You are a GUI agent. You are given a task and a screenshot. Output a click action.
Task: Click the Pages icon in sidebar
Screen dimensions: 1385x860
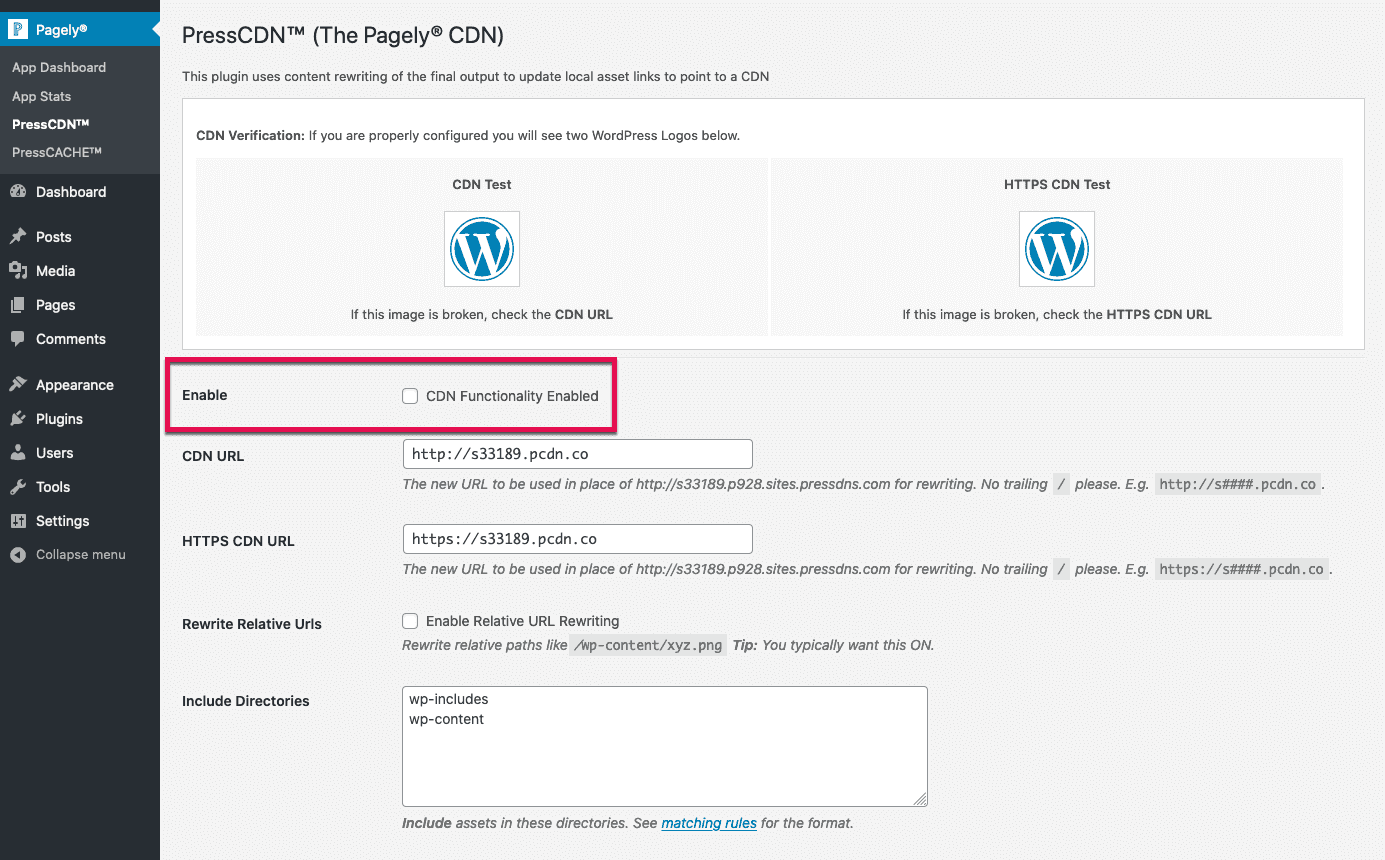click(18, 305)
